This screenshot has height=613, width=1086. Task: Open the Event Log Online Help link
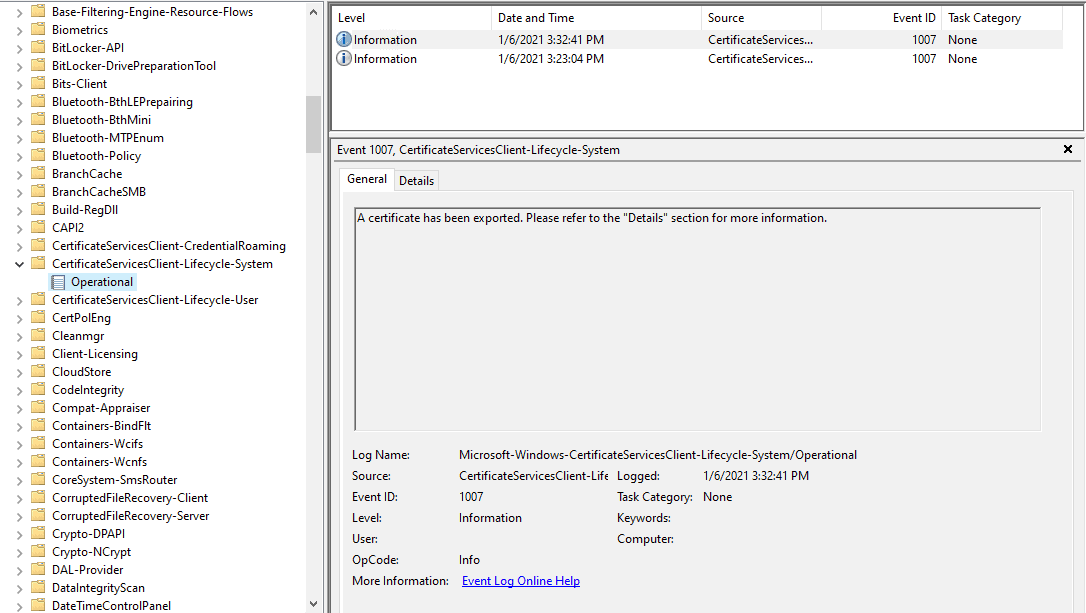(x=520, y=580)
